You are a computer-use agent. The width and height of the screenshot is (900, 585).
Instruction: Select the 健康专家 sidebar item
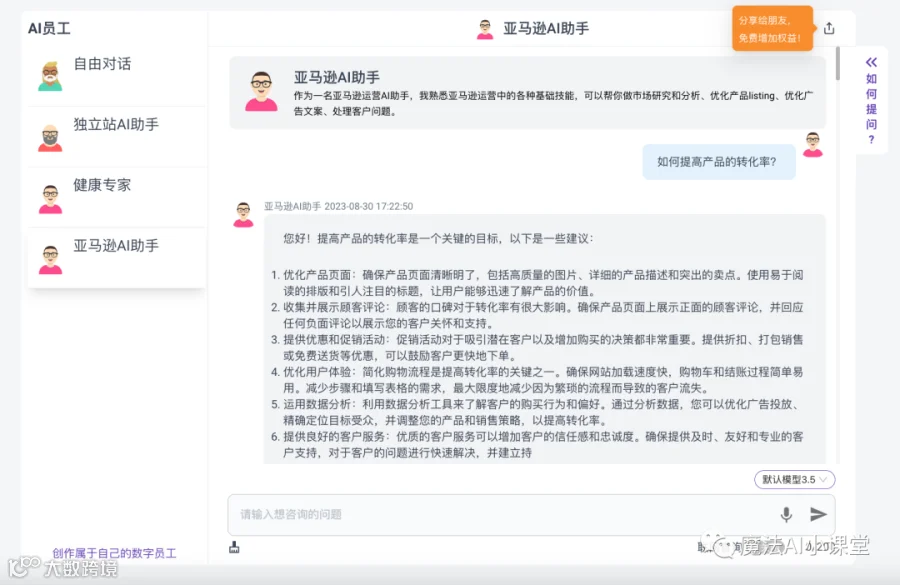pos(117,197)
